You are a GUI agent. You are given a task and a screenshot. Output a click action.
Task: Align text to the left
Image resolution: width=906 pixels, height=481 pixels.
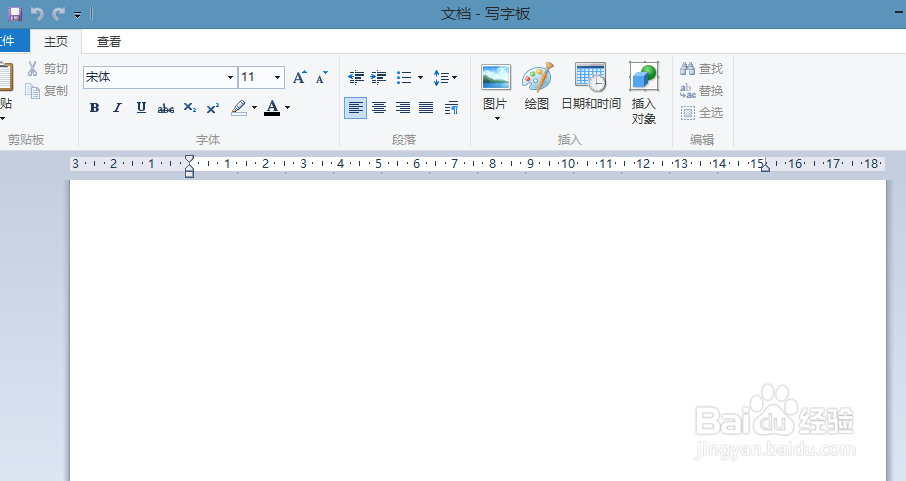click(x=355, y=108)
